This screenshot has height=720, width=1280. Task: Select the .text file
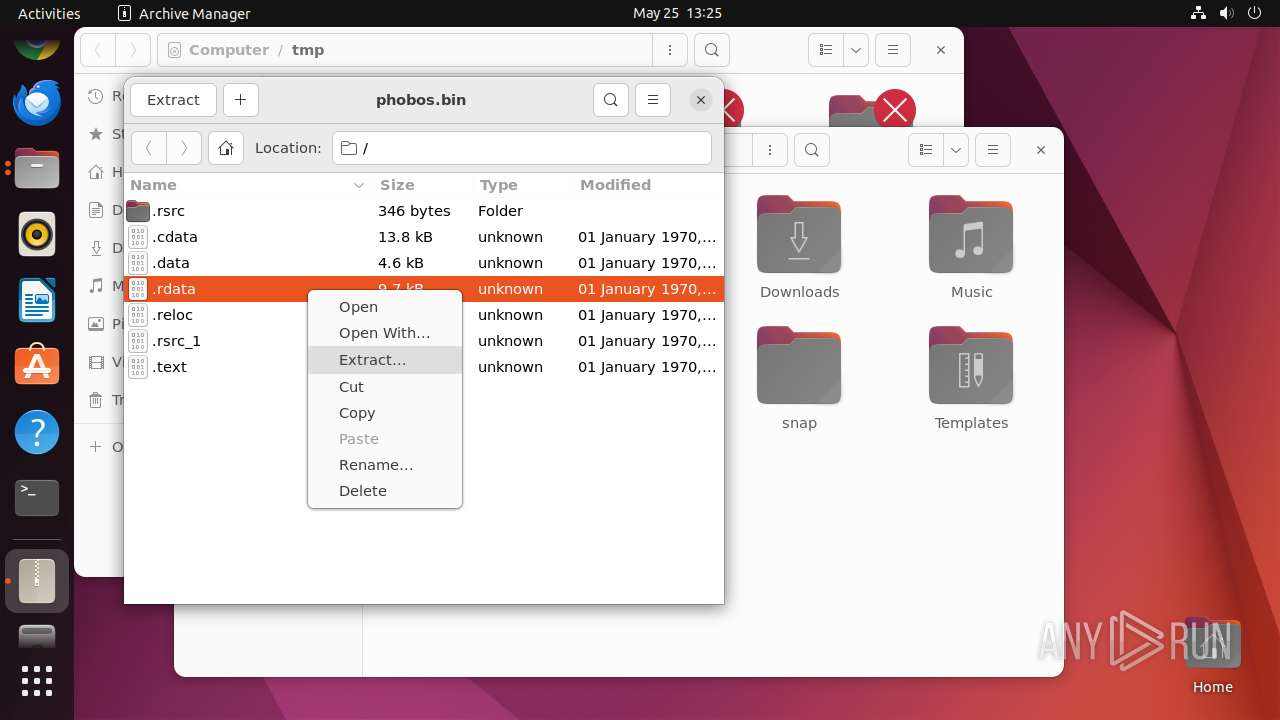pyautogui.click(x=216, y=367)
